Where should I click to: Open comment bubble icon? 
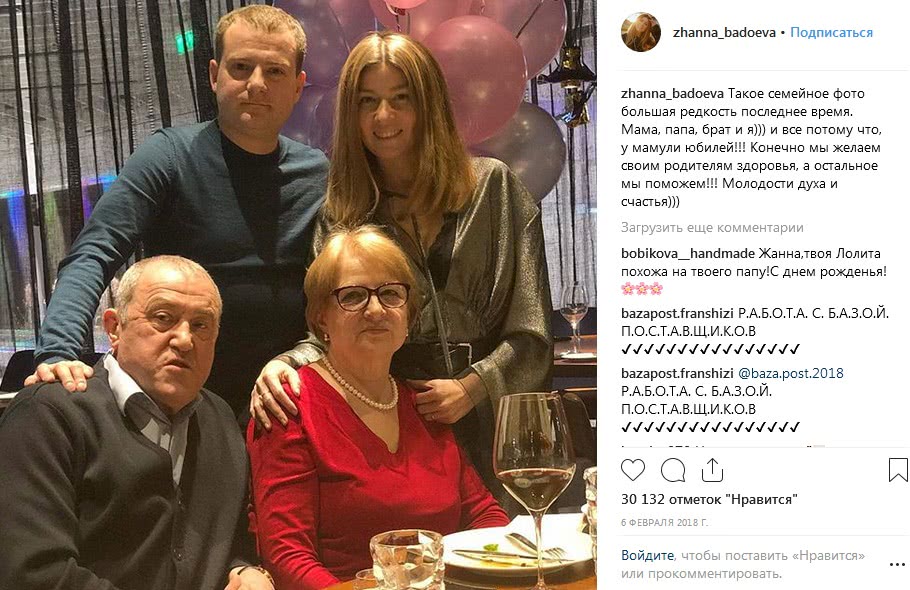coord(673,470)
